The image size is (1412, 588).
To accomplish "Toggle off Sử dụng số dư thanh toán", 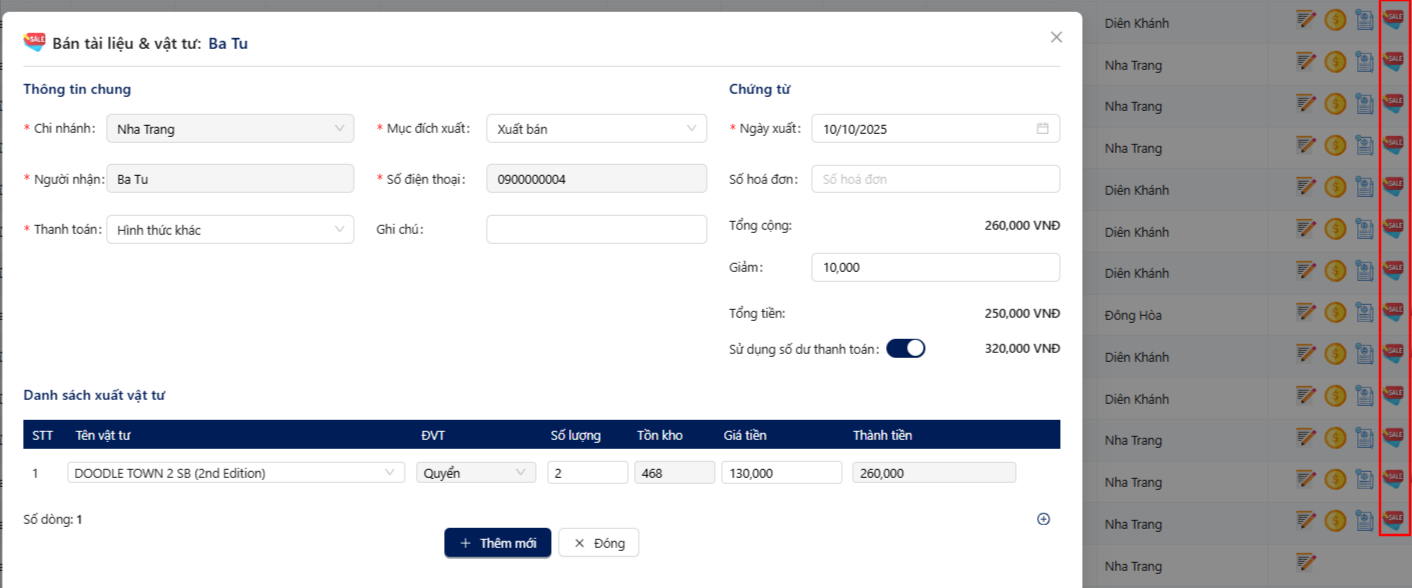I will point(905,349).
